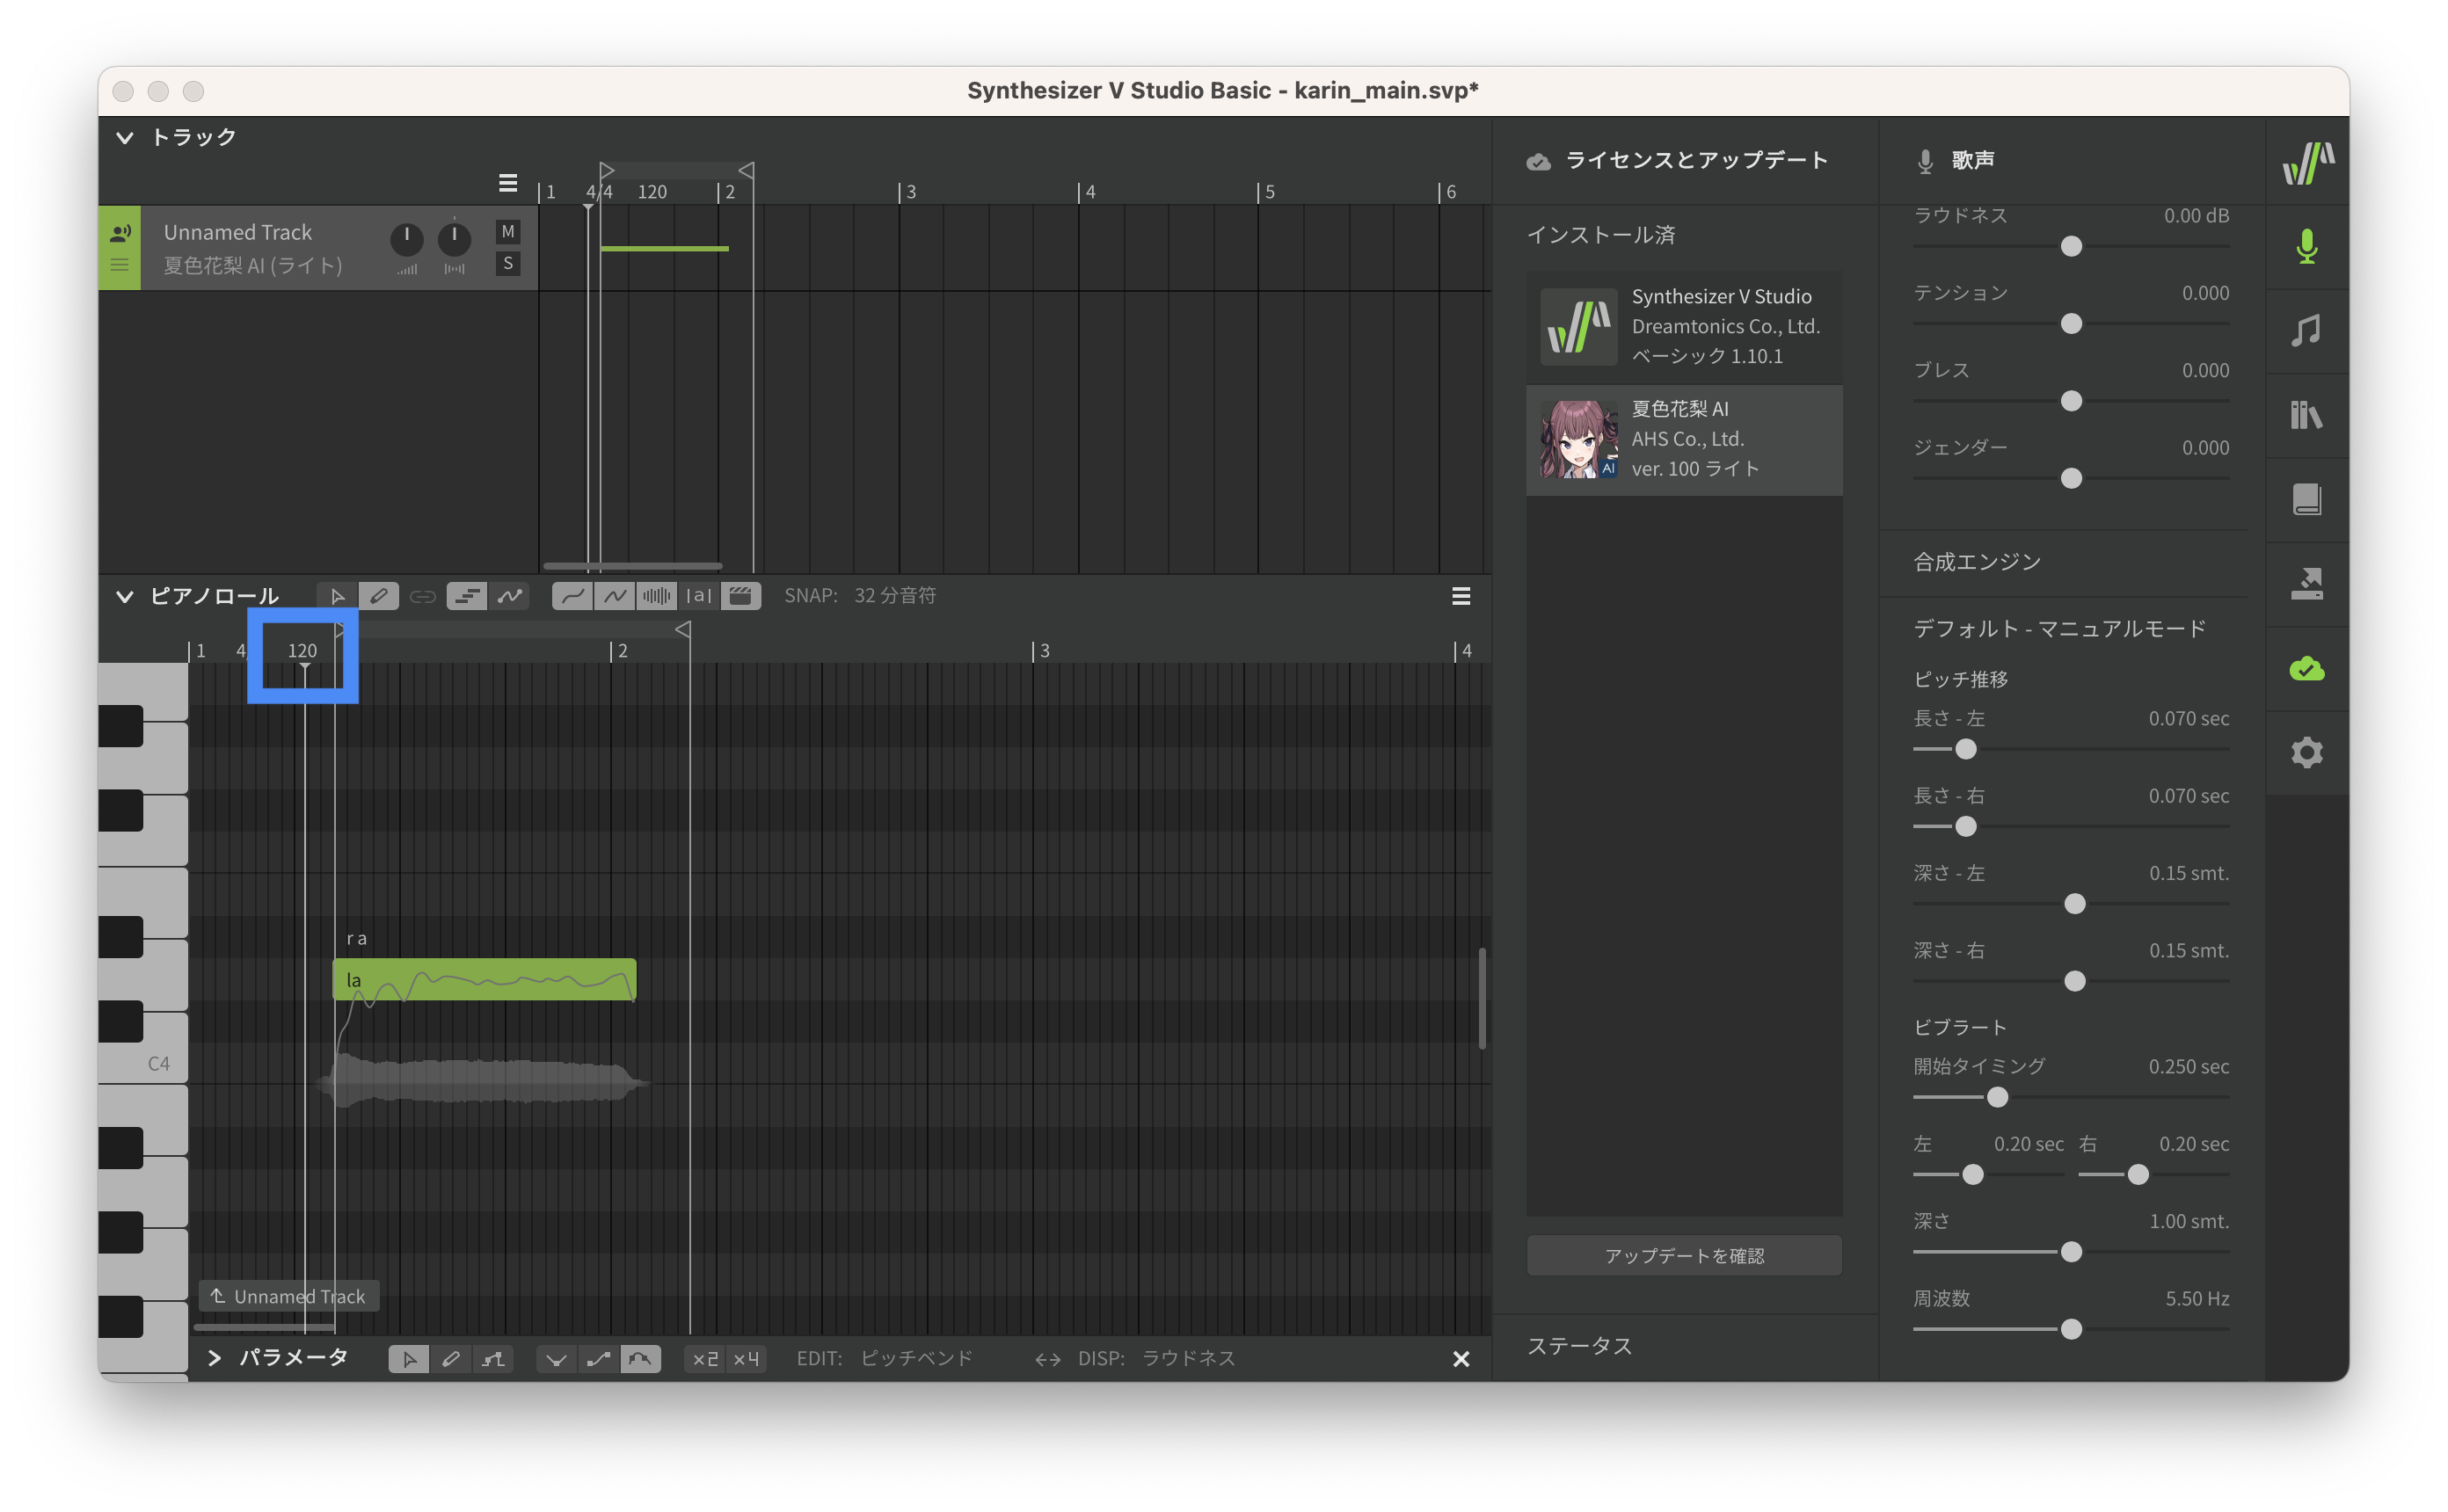Viewport: 2448px width, 1512px height.
Task: Toggle smooth pitch curve display
Action: (573, 596)
